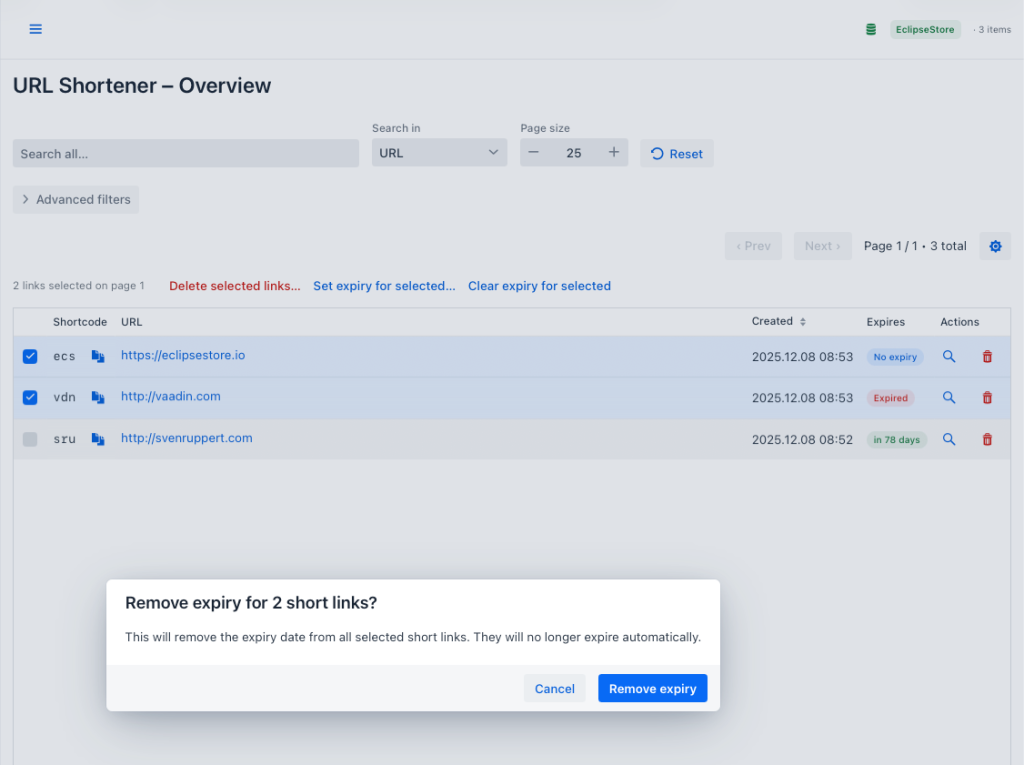View details of the vdn link via magnifier
Viewport: 1024px width, 765px height.
pyautogui.click(x=948, y=397)
